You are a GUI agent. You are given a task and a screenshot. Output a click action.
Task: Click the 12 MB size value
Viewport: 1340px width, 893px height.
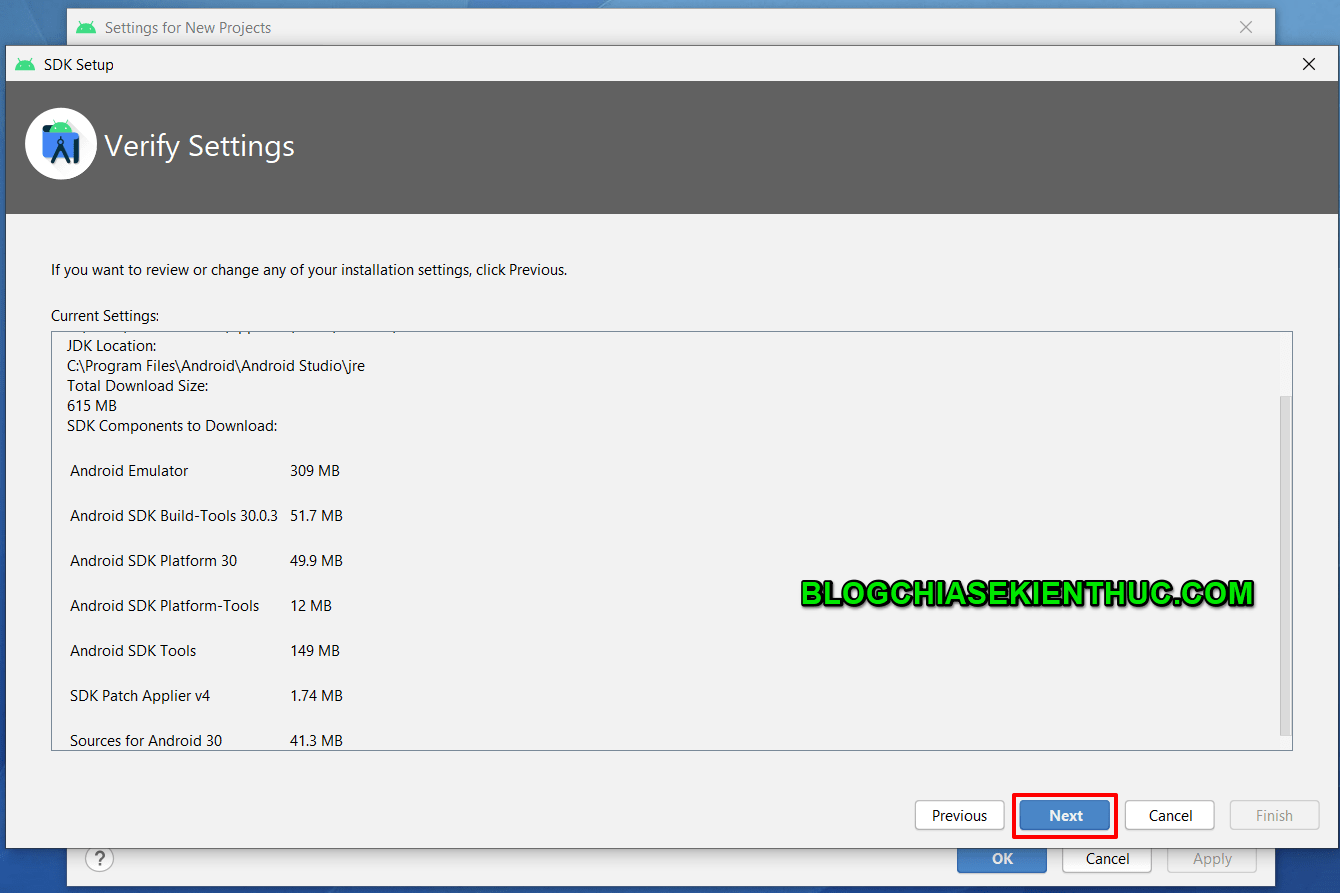click(311, 605)
